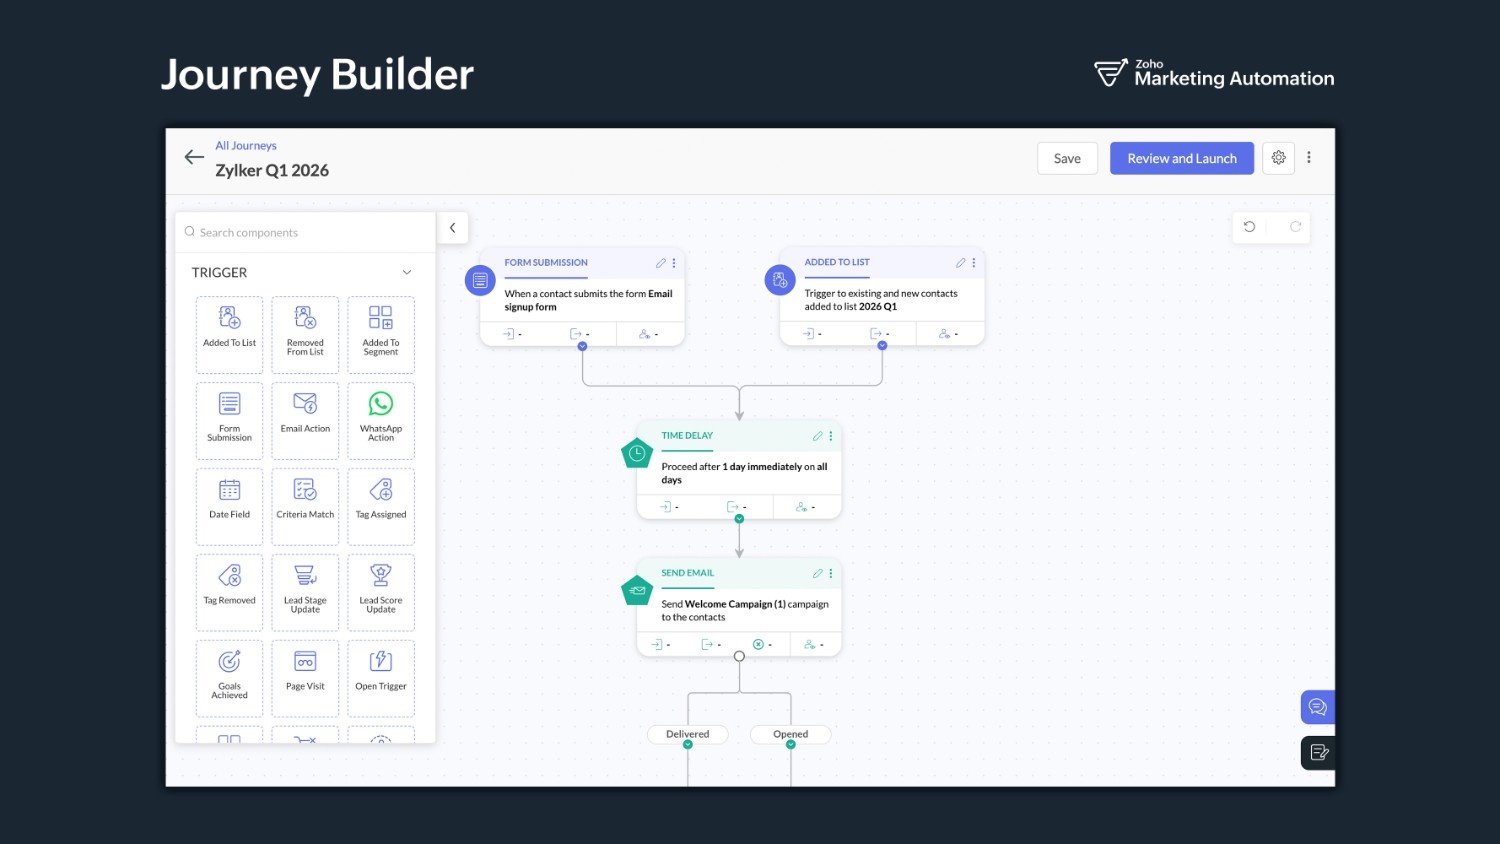Open the edit pencil on Time Delay node
The width and height of the screenshot is (1500, 844).
817,436
